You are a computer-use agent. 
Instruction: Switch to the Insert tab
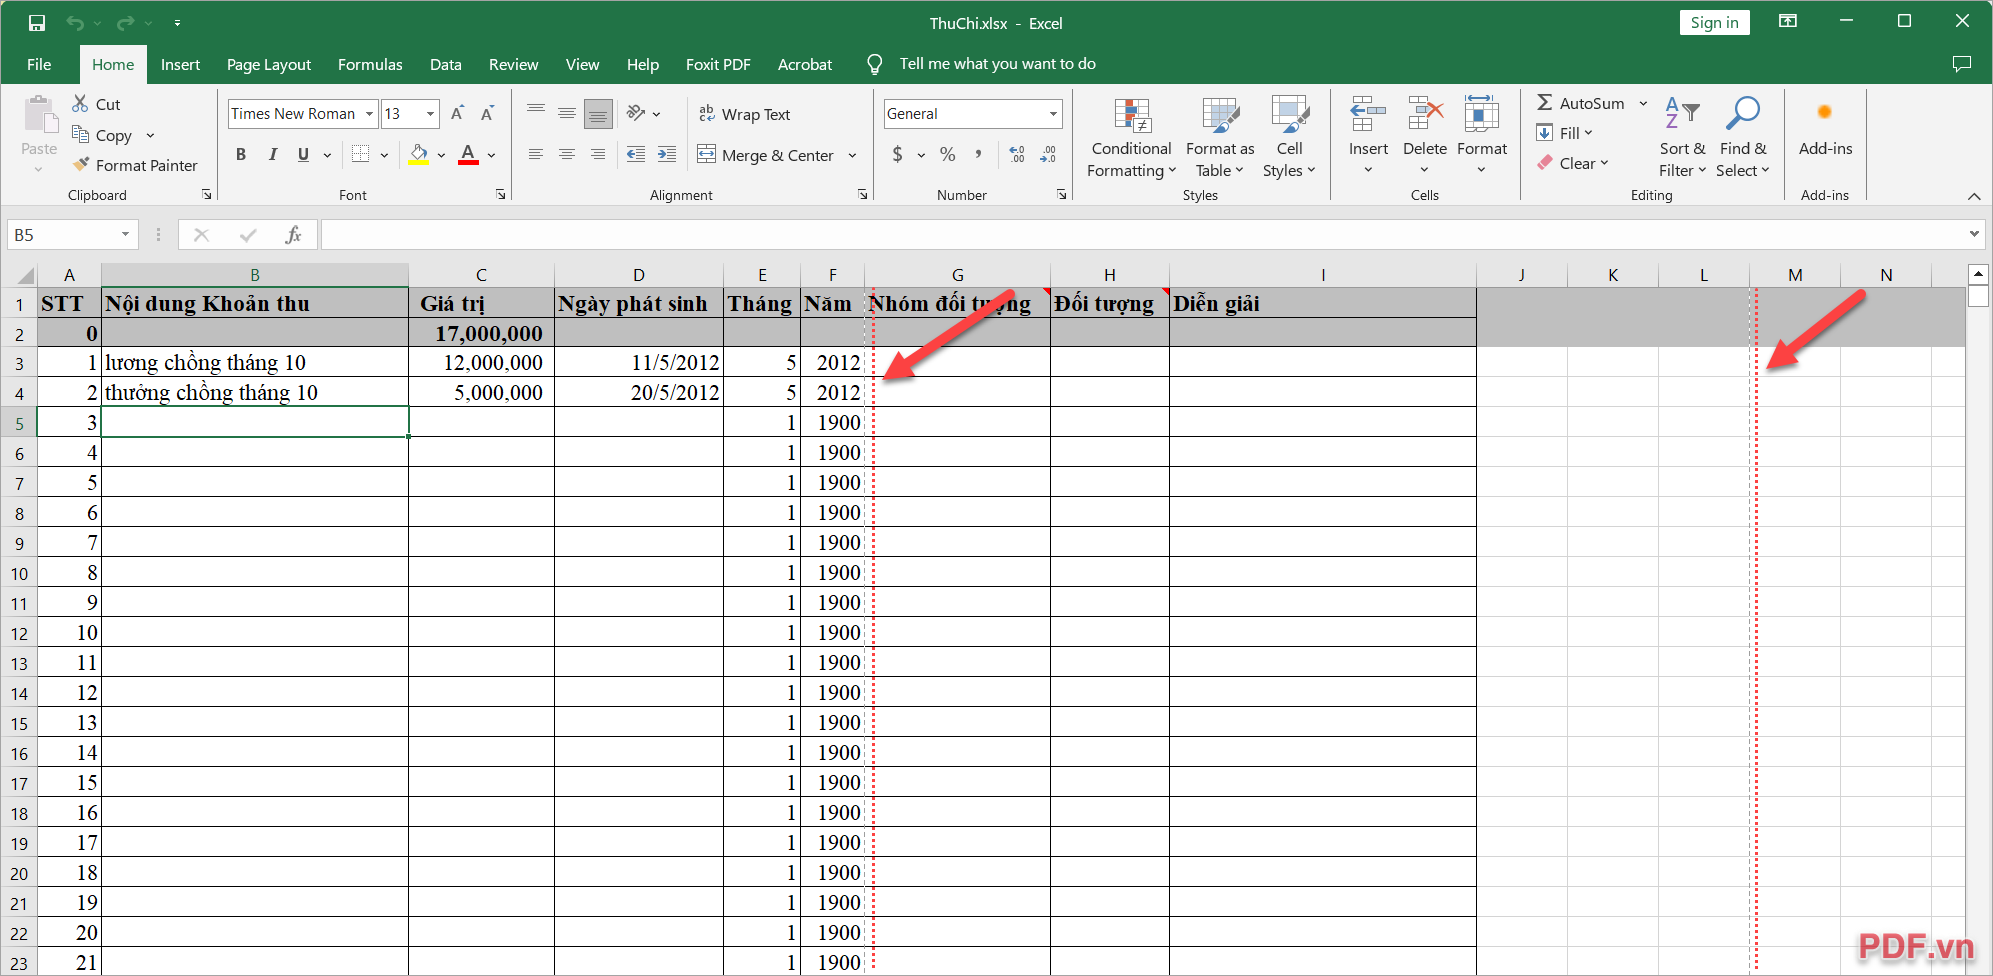(180, 64)
